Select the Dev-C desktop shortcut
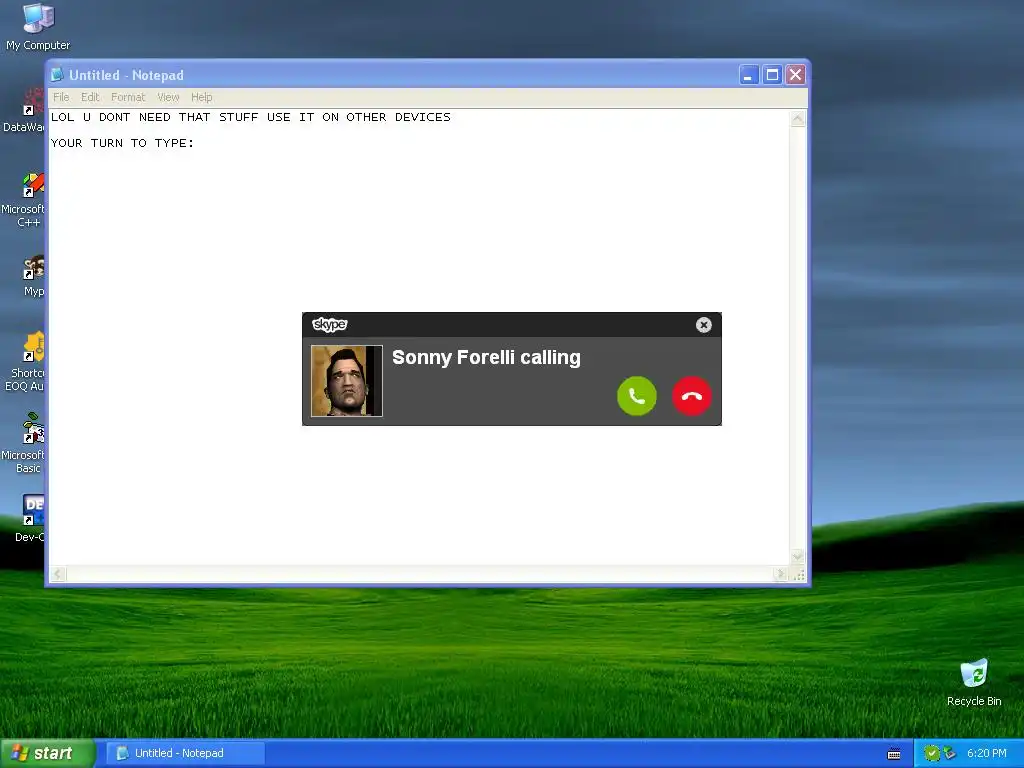This screenshot has height=768, width=1024. click(x=30, y=518)
